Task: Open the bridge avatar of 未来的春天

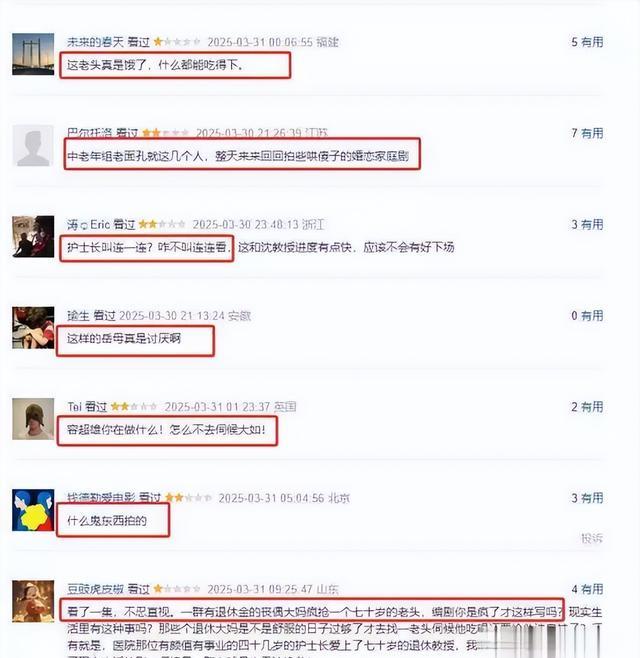Action: tap(33, 54)
